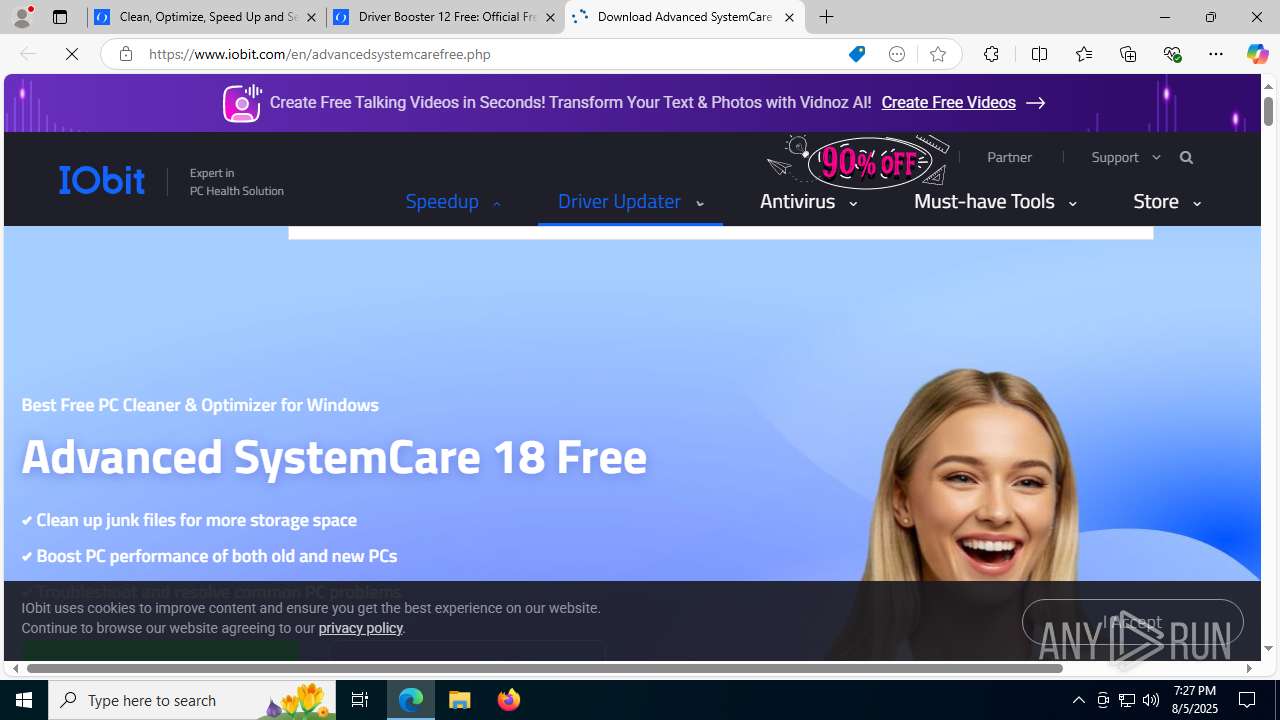Toggle Split screen view icon
Image resolution: width=1280 pixels, height=720 pixels.
[x=1039, y=54]
